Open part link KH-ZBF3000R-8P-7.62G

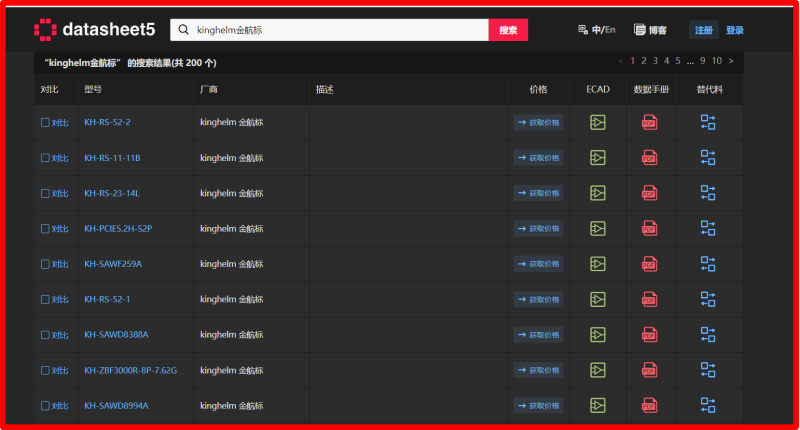pyautogui.click(x=131, y=370)
